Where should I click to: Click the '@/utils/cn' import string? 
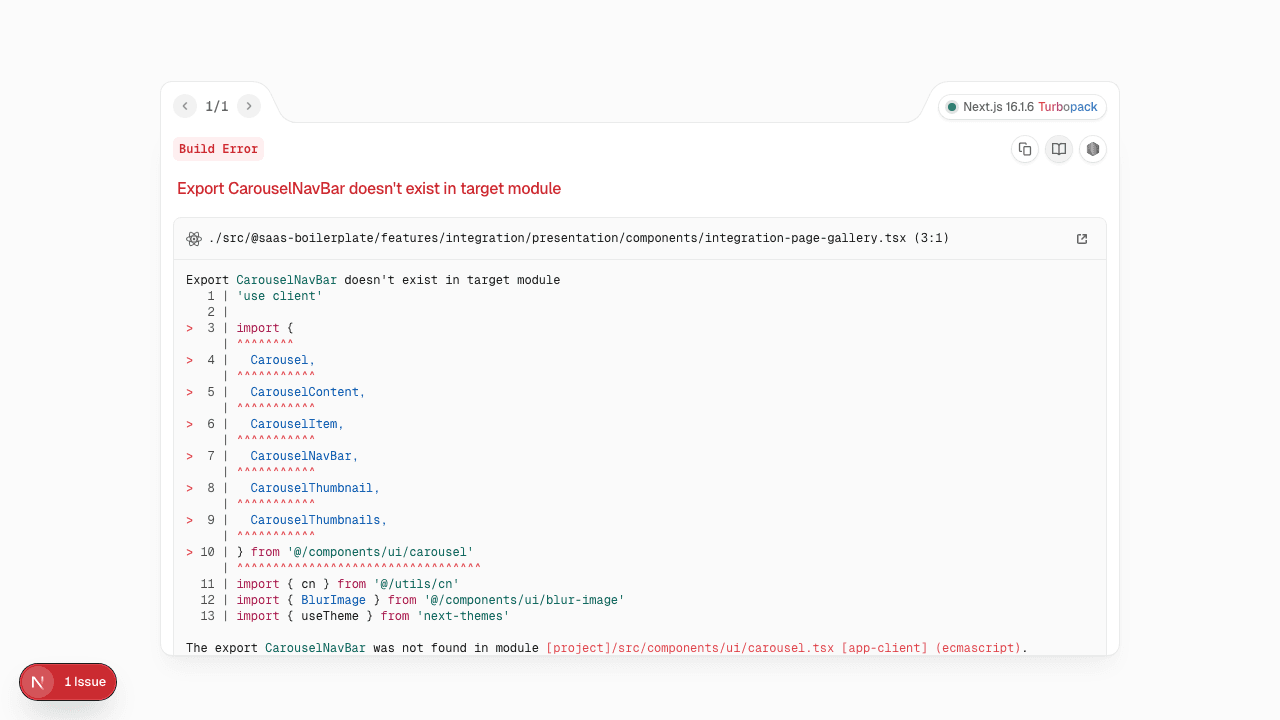tap(416, 584)
